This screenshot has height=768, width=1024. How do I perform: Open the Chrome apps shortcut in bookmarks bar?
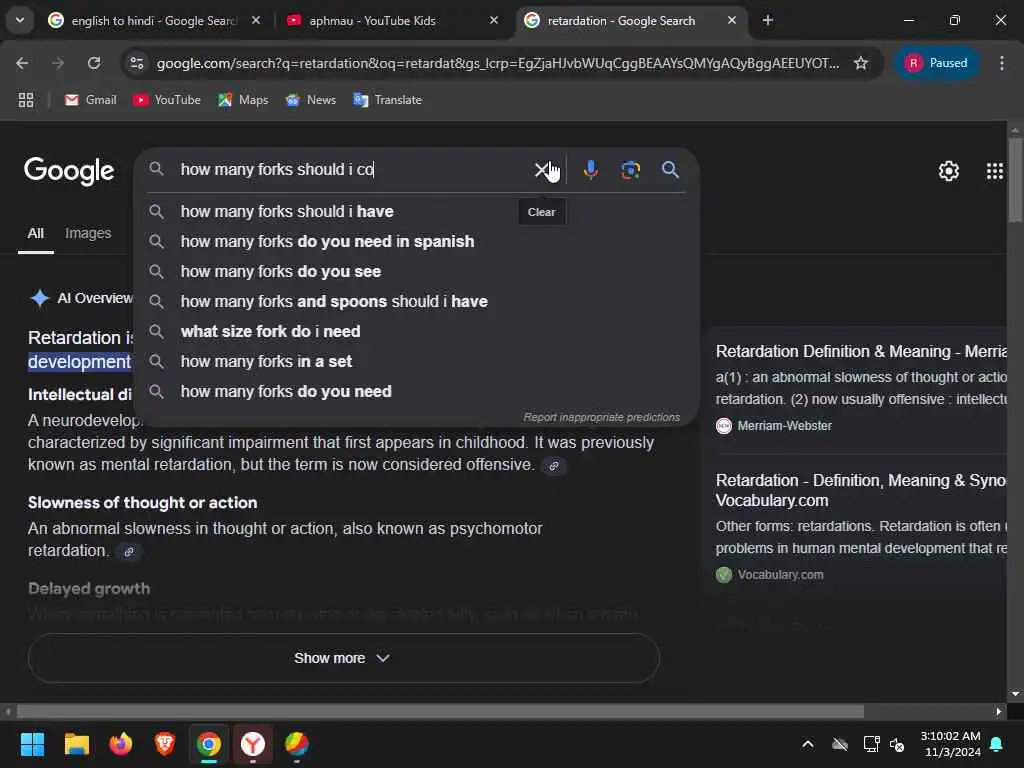click(x=26, y=100)
